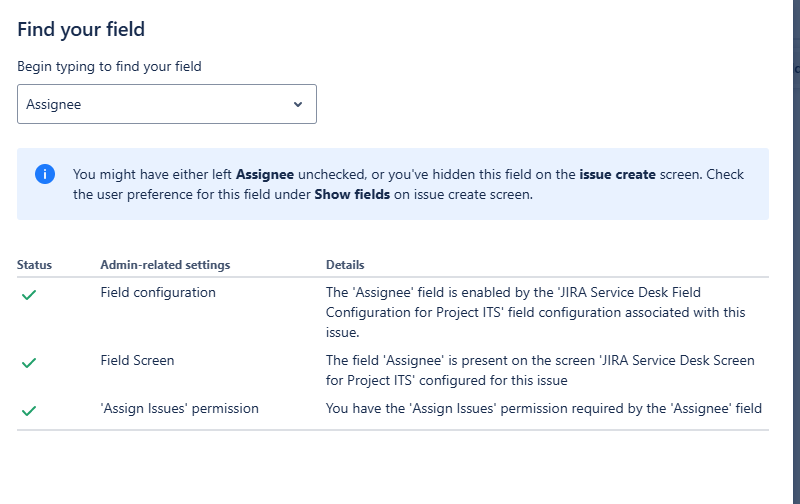Image resolution: width=800 pixels, height=504 pixels.
Task: Open the Assignee field selector box
Action: 167,104
